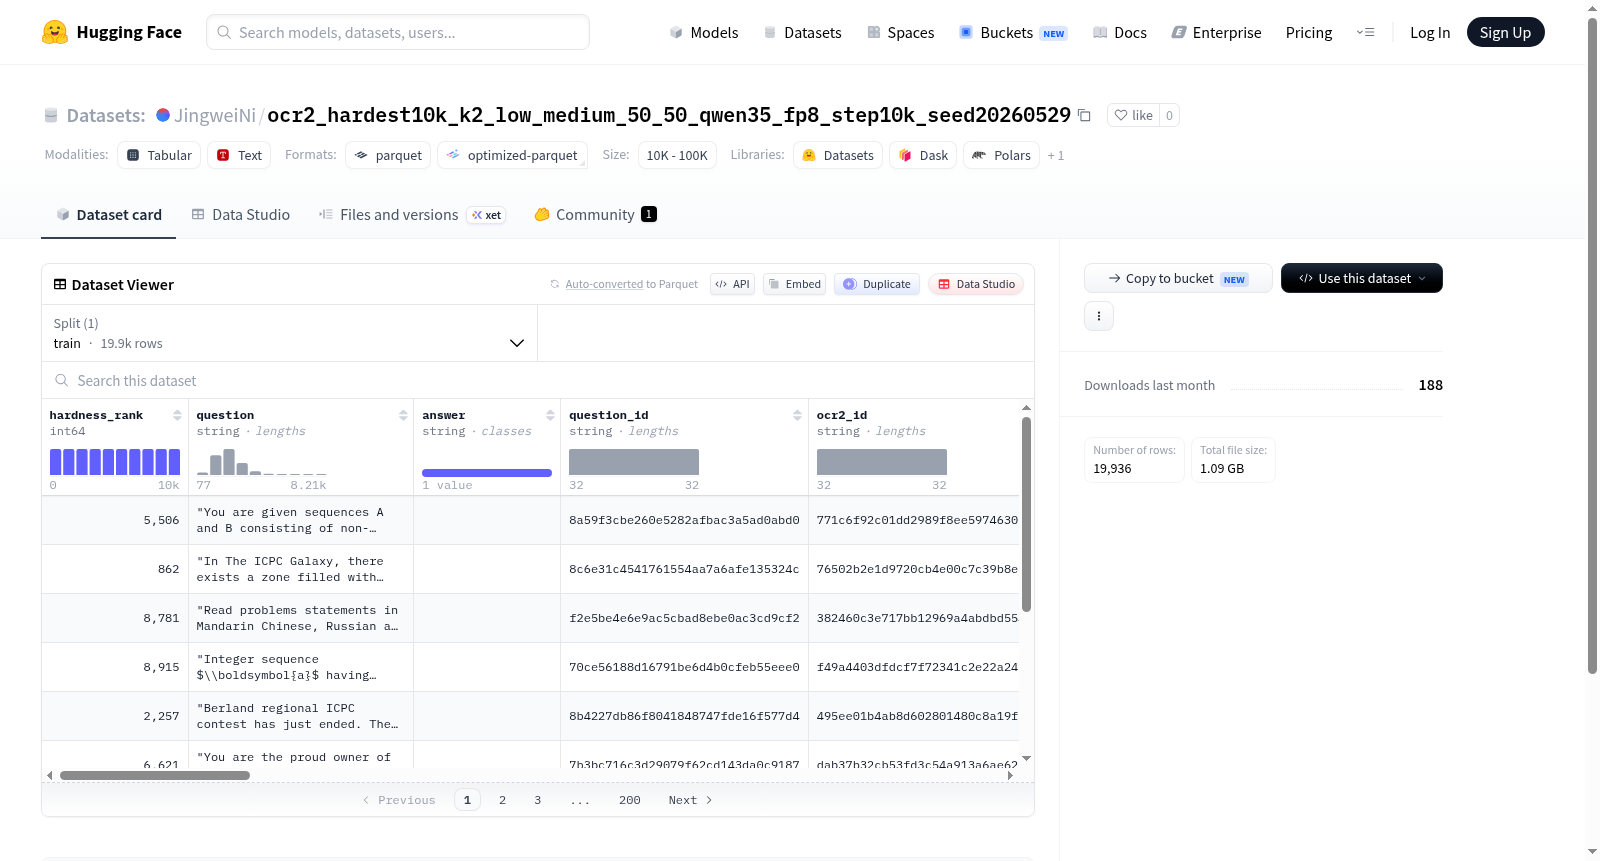The image size is (1600, 861).
Task: Click the "Berland regional ICPC" question cell
Action: pos(301,716)
